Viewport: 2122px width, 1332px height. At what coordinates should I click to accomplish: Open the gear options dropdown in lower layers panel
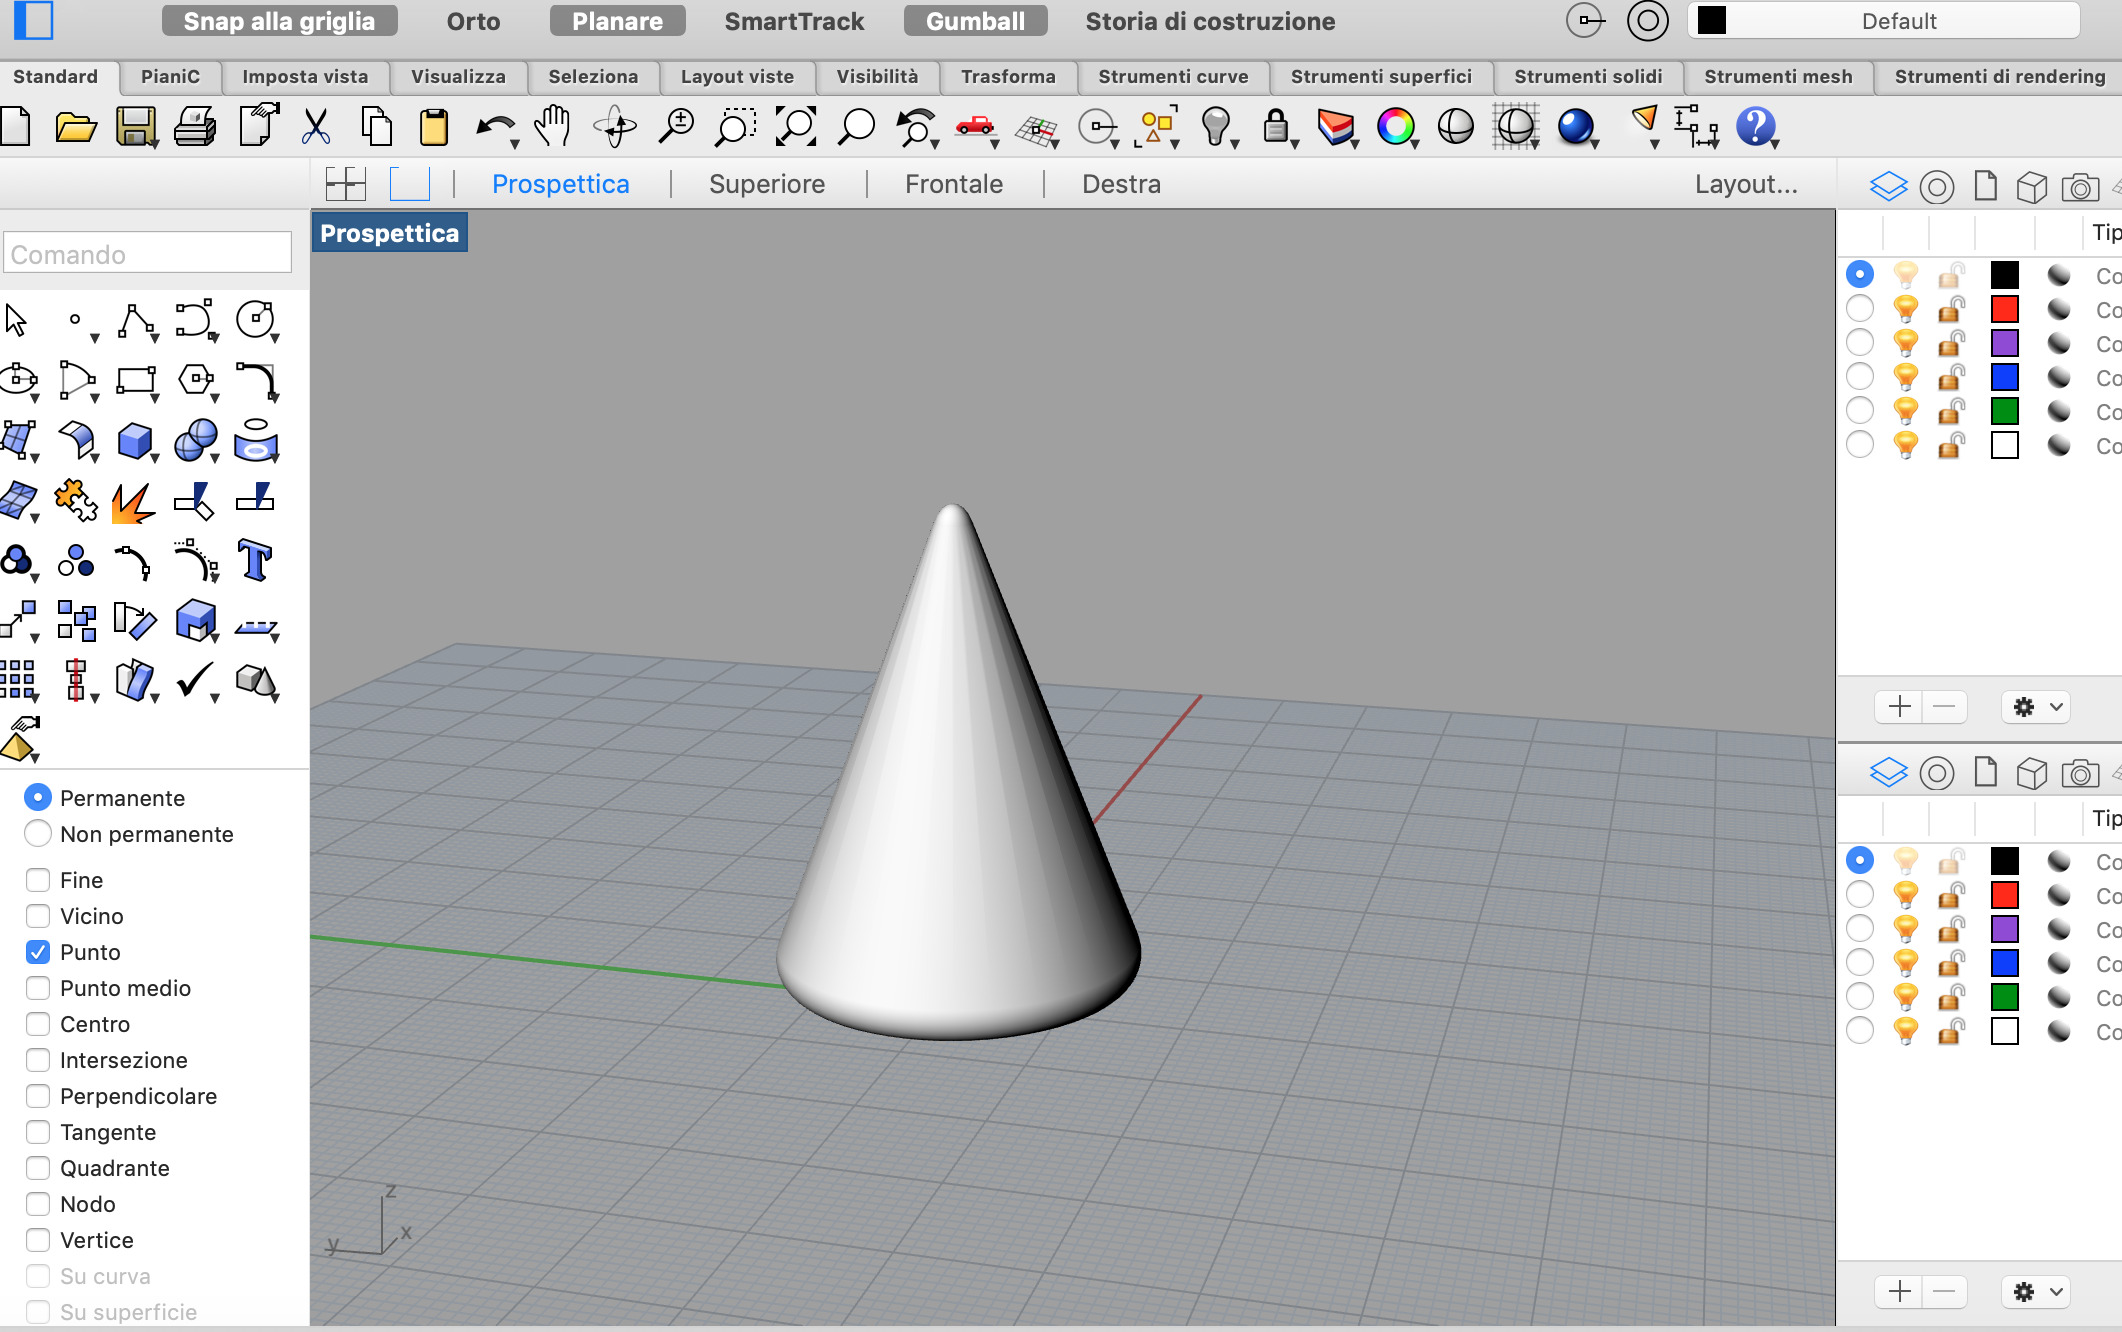point(2036,1292)
